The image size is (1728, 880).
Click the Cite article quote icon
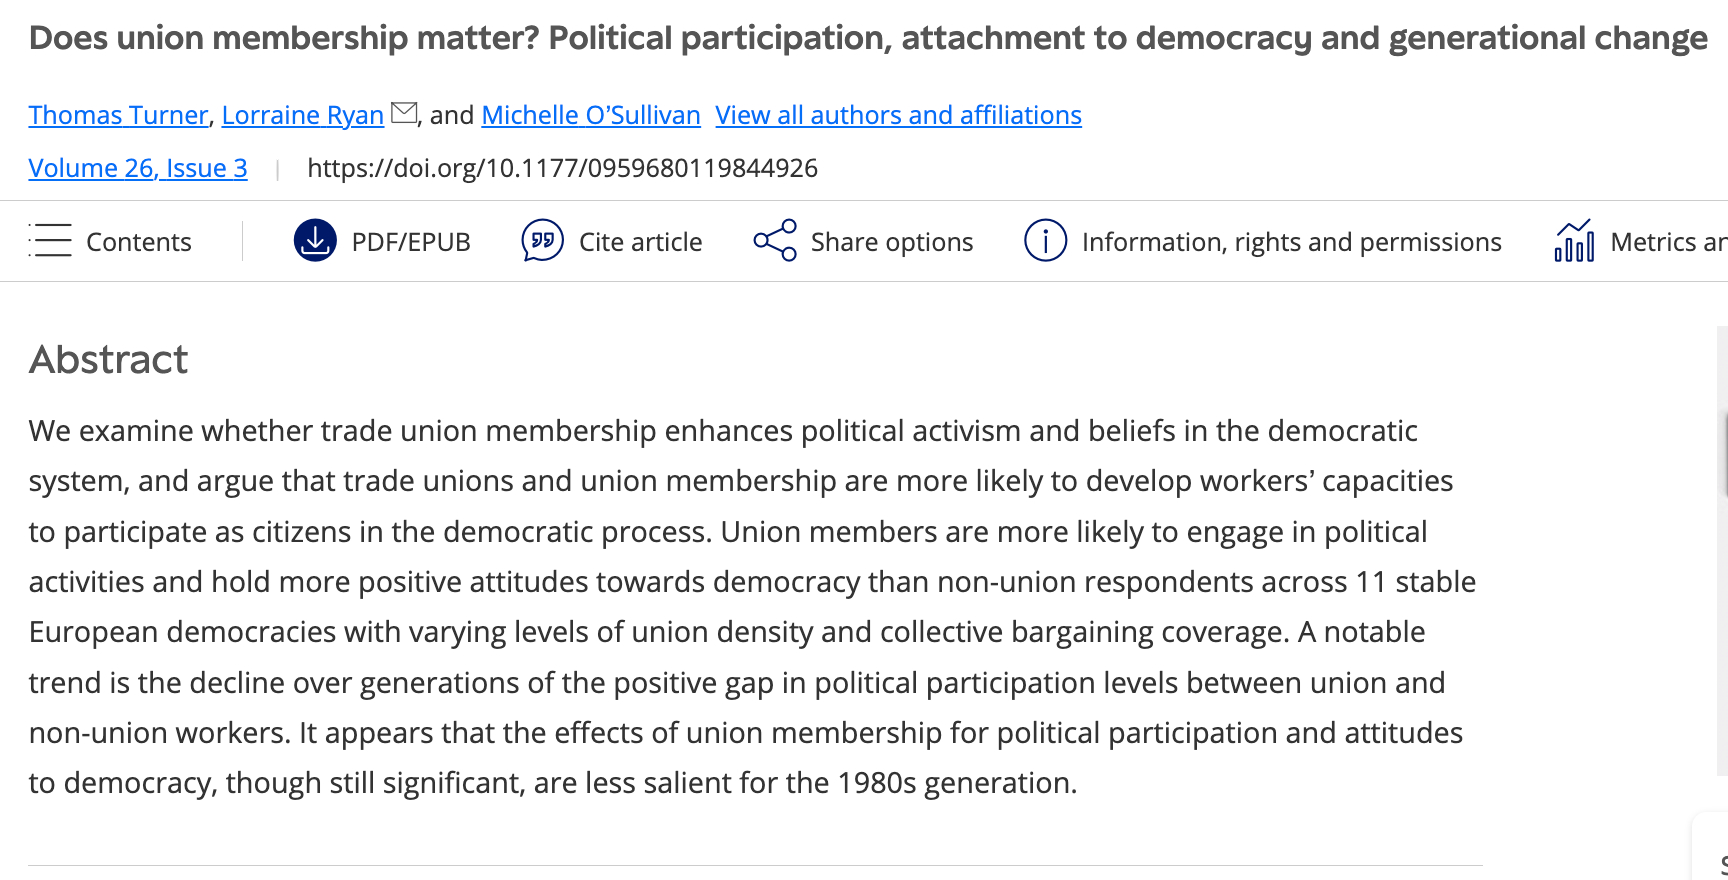click(x=542, y=241)
